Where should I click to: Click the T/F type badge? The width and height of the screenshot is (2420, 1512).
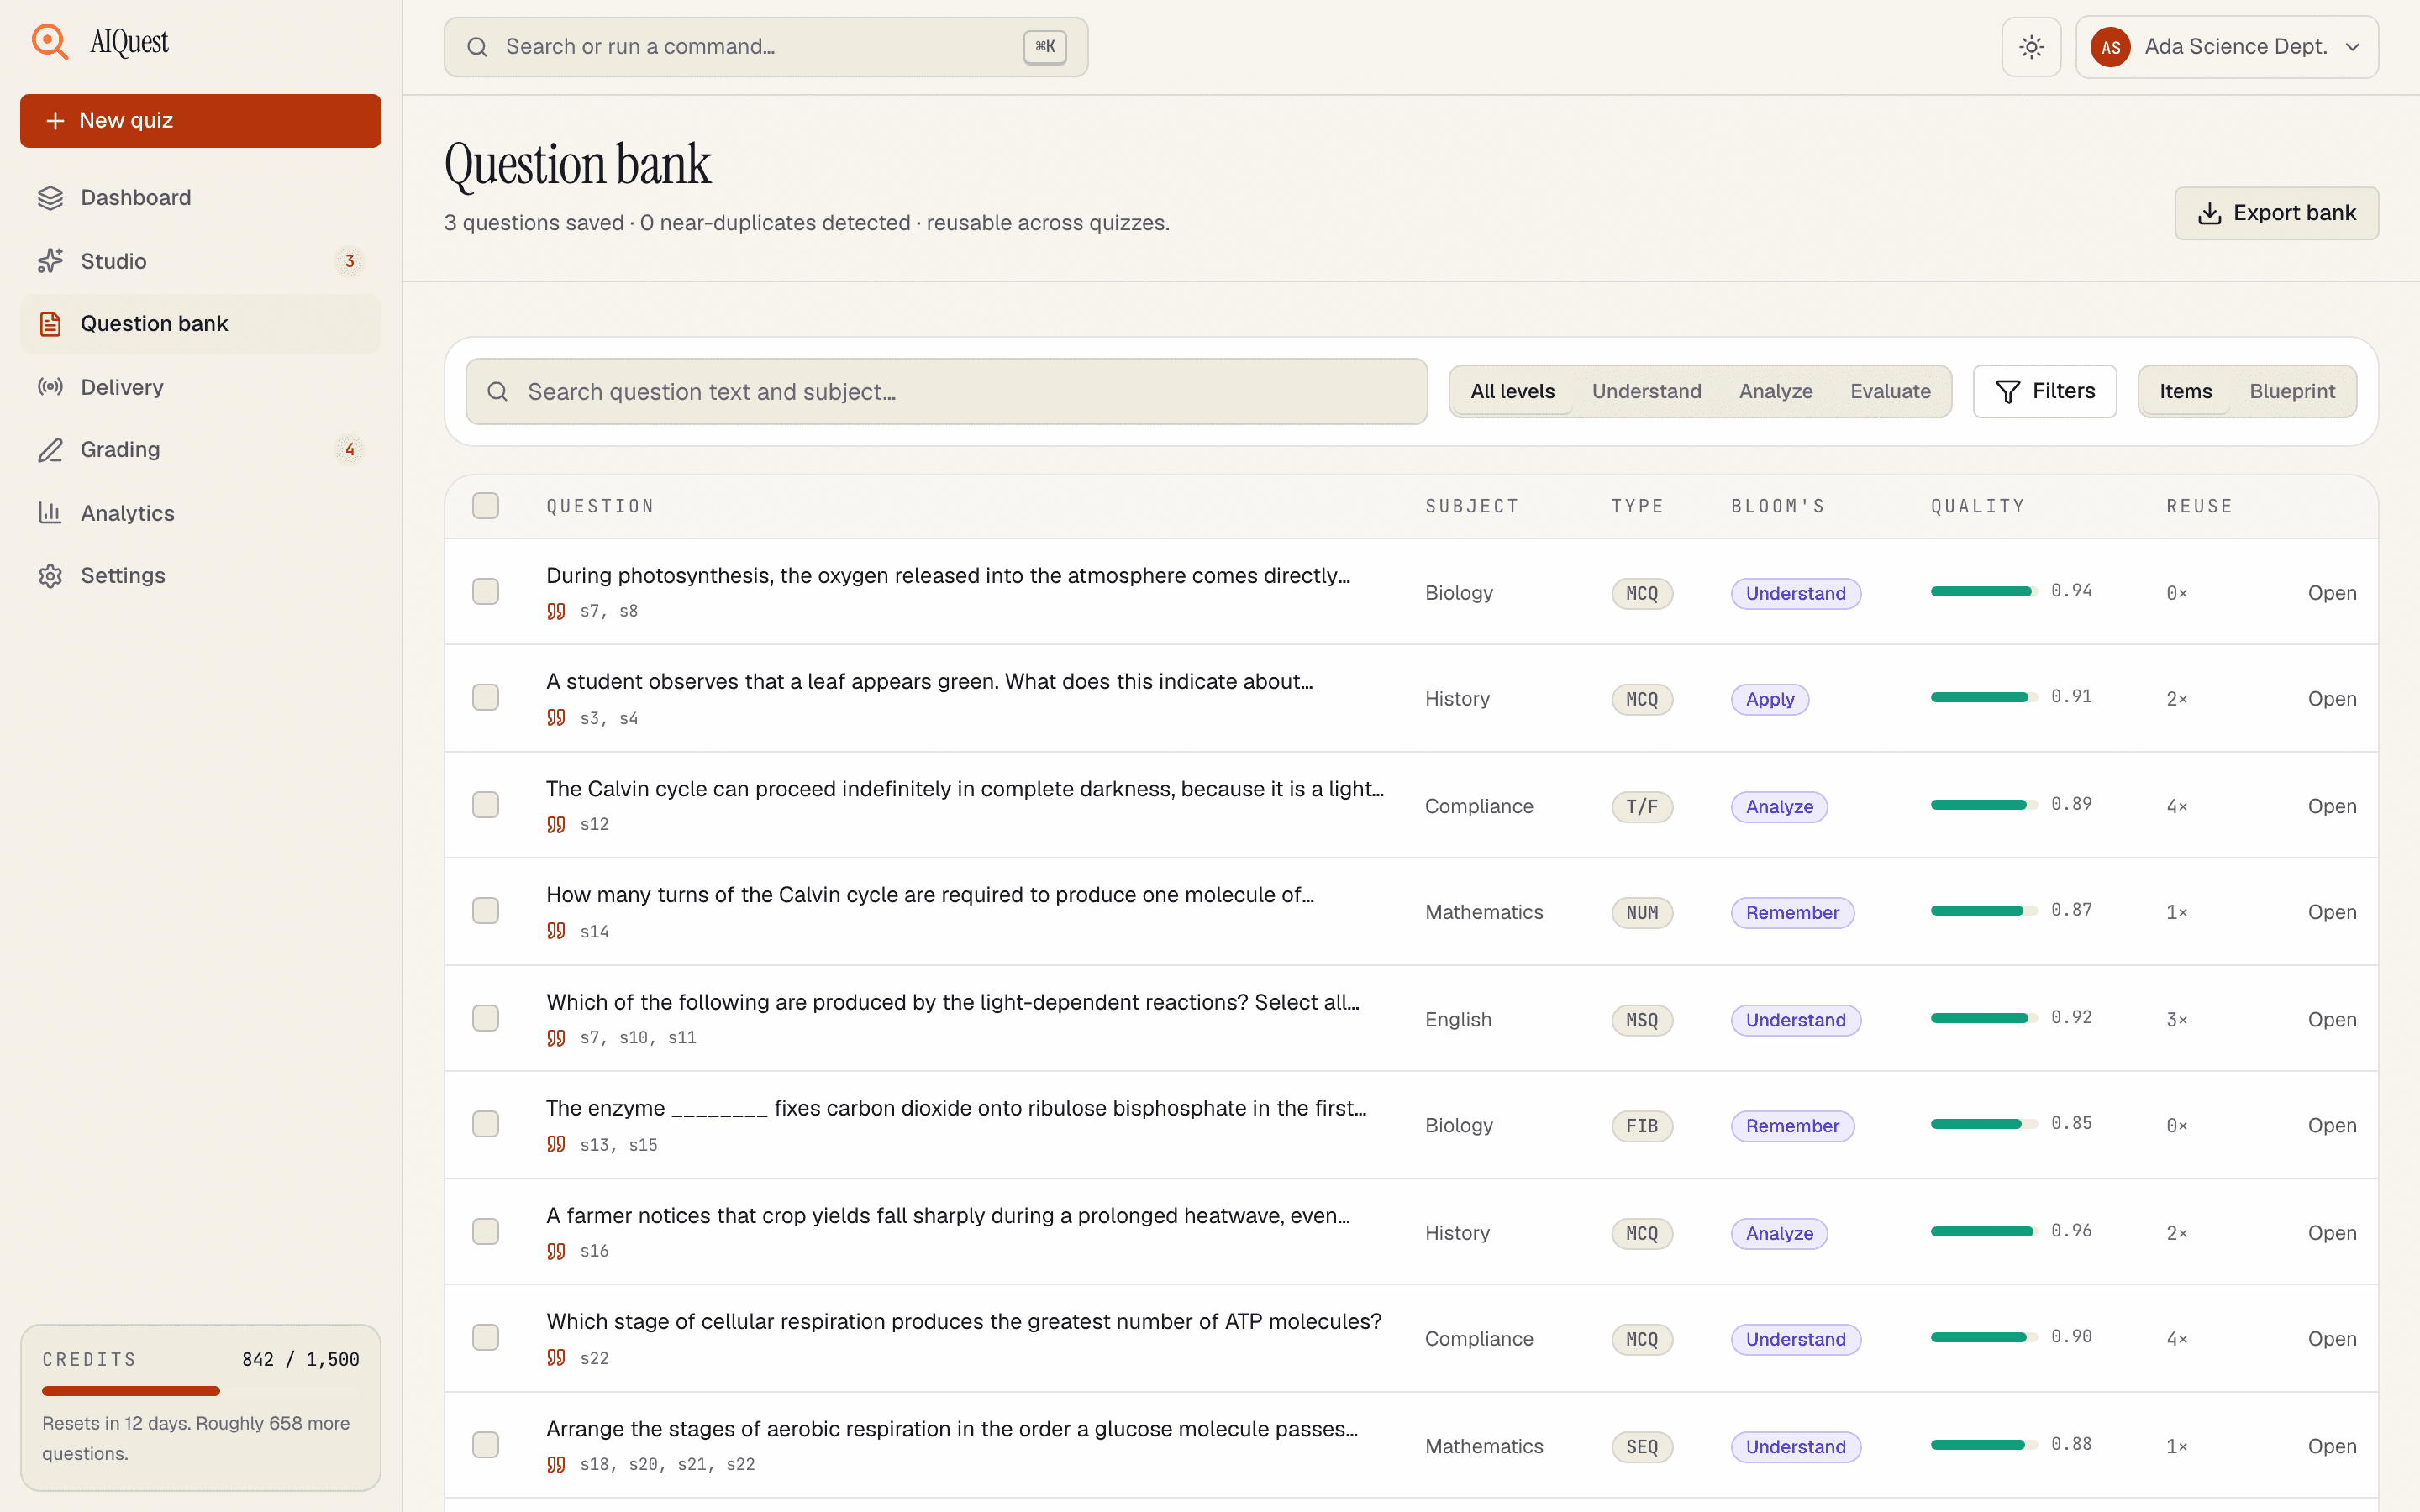[1642, 807]
